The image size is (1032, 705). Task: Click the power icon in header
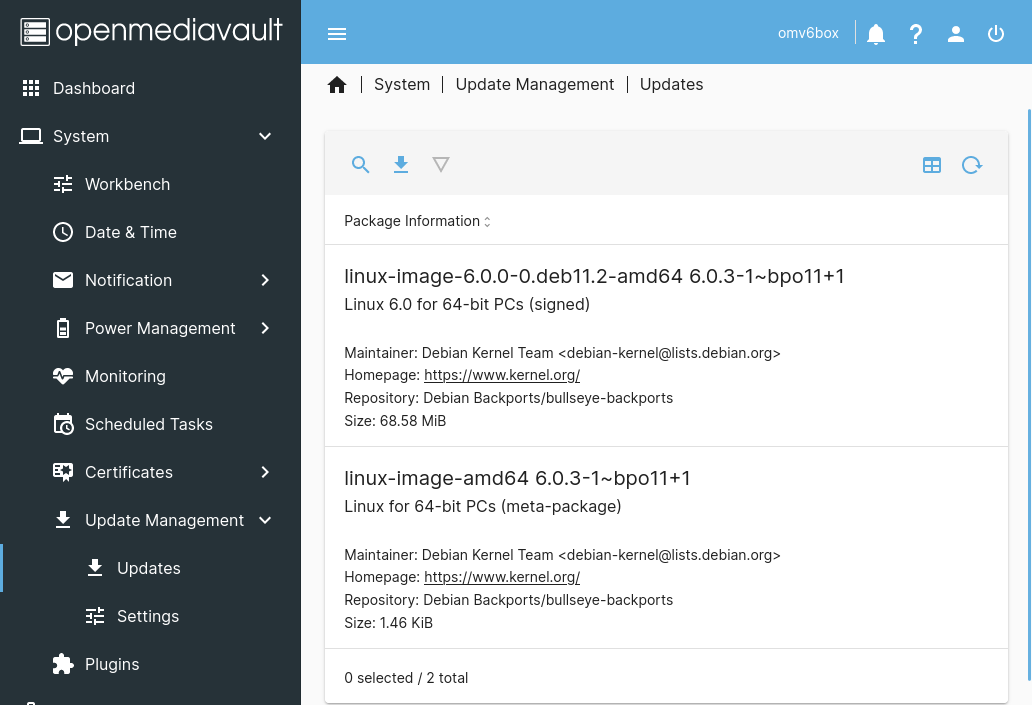(x=996, y=34)
